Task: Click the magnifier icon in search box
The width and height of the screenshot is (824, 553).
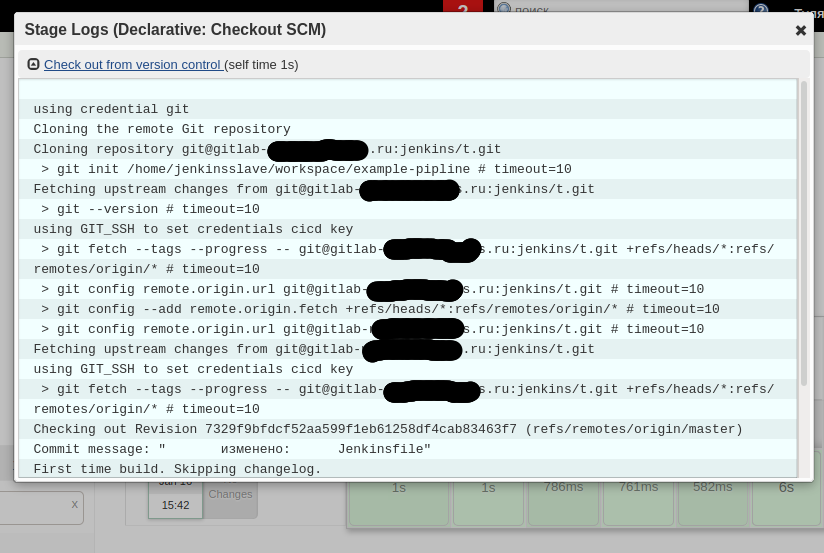Action: coord(504,9)
